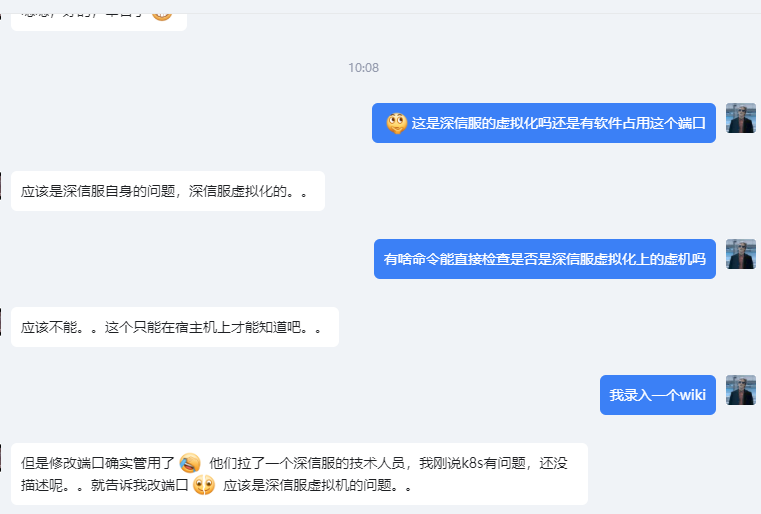Click the cut-off white bubble at the top
Screen dimensions: 761x514
click(90, 14)
